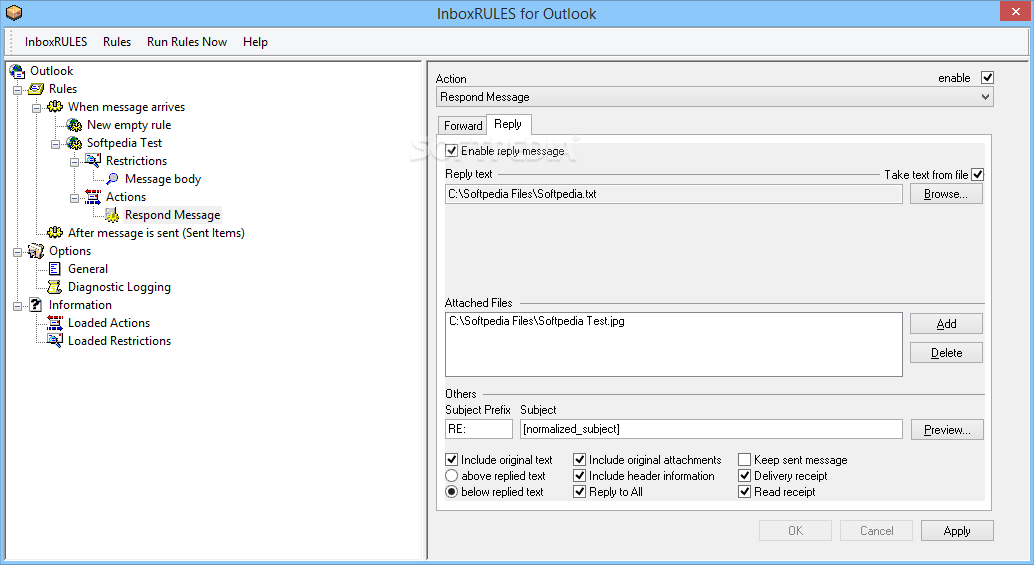1034x565 pixels.
Task: Toggle the action enable checkbox
Action: [x=987, y=78]
